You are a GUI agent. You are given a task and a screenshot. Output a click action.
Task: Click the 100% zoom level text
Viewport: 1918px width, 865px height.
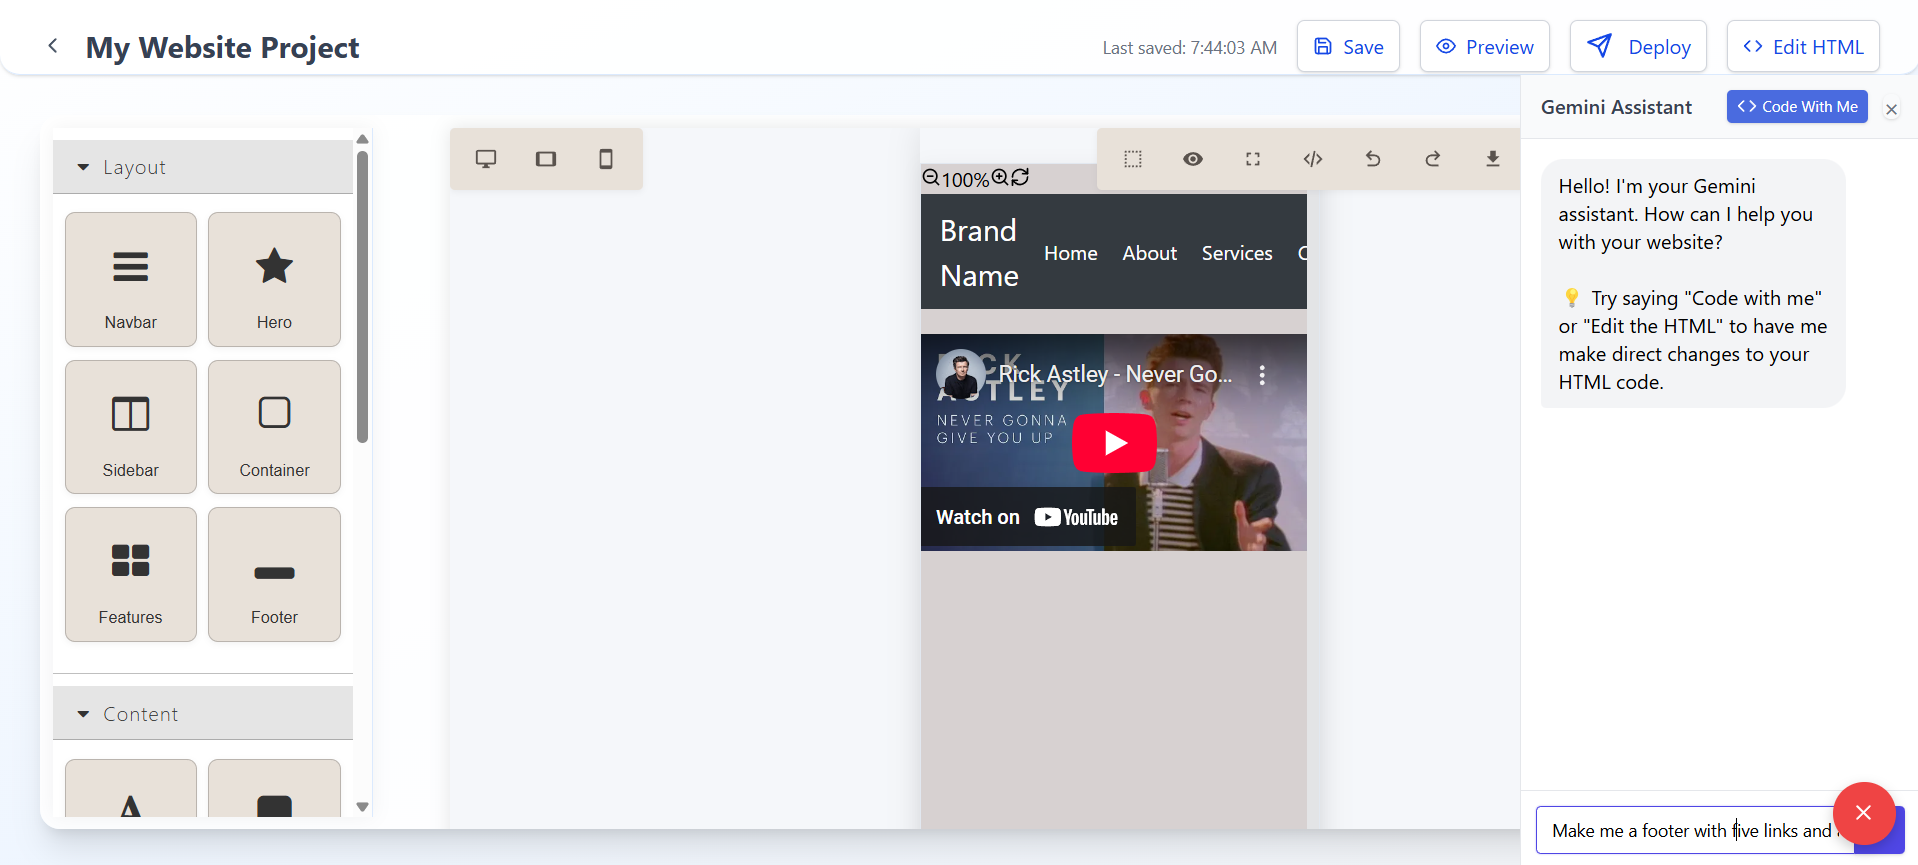pos(966,179)
